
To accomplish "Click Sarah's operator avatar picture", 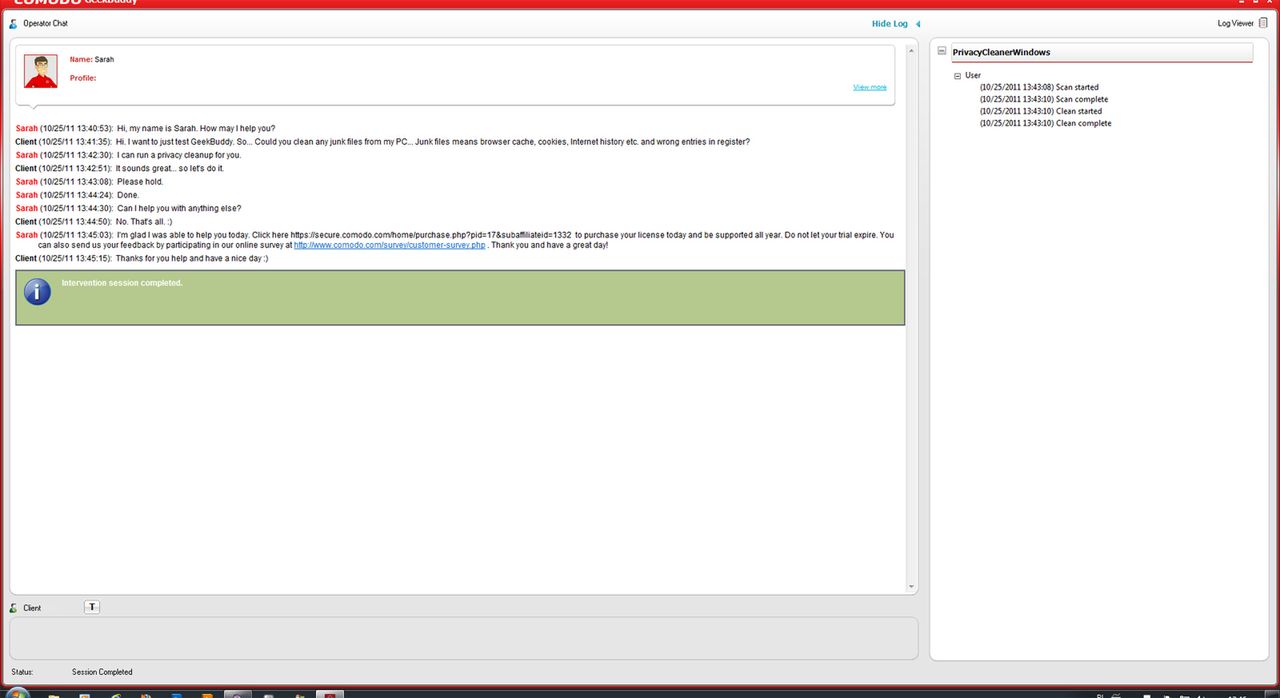I will pyautogui.click(x=41, y=71).
